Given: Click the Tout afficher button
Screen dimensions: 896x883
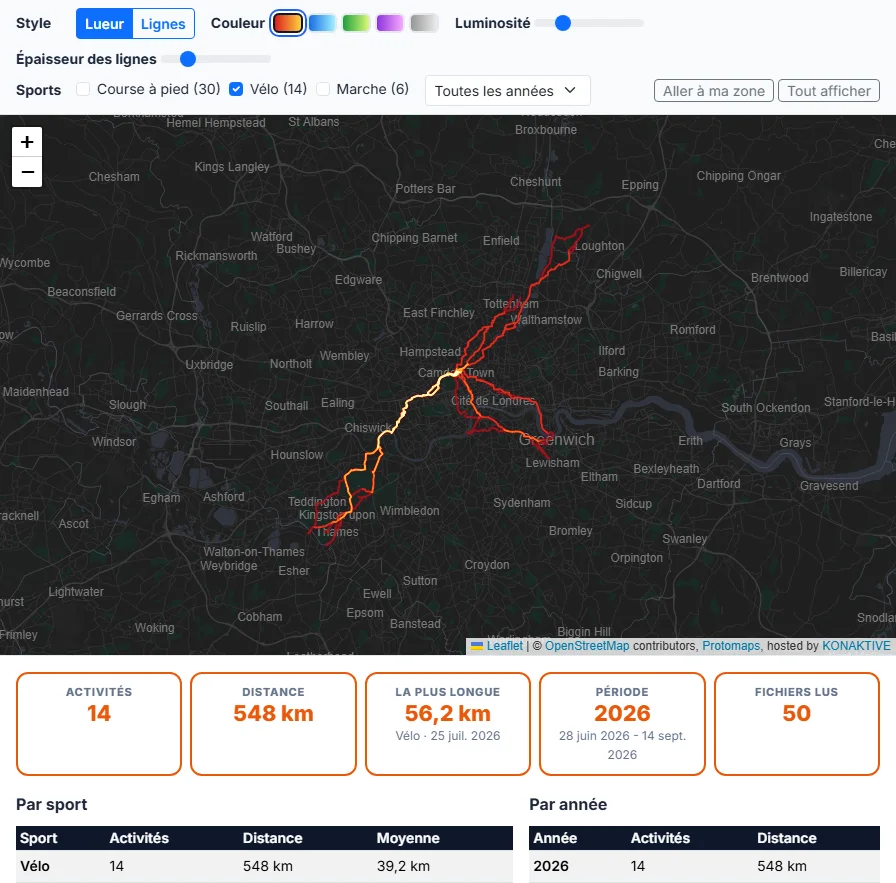Looking at the screenshot, I should coord(829,91).
